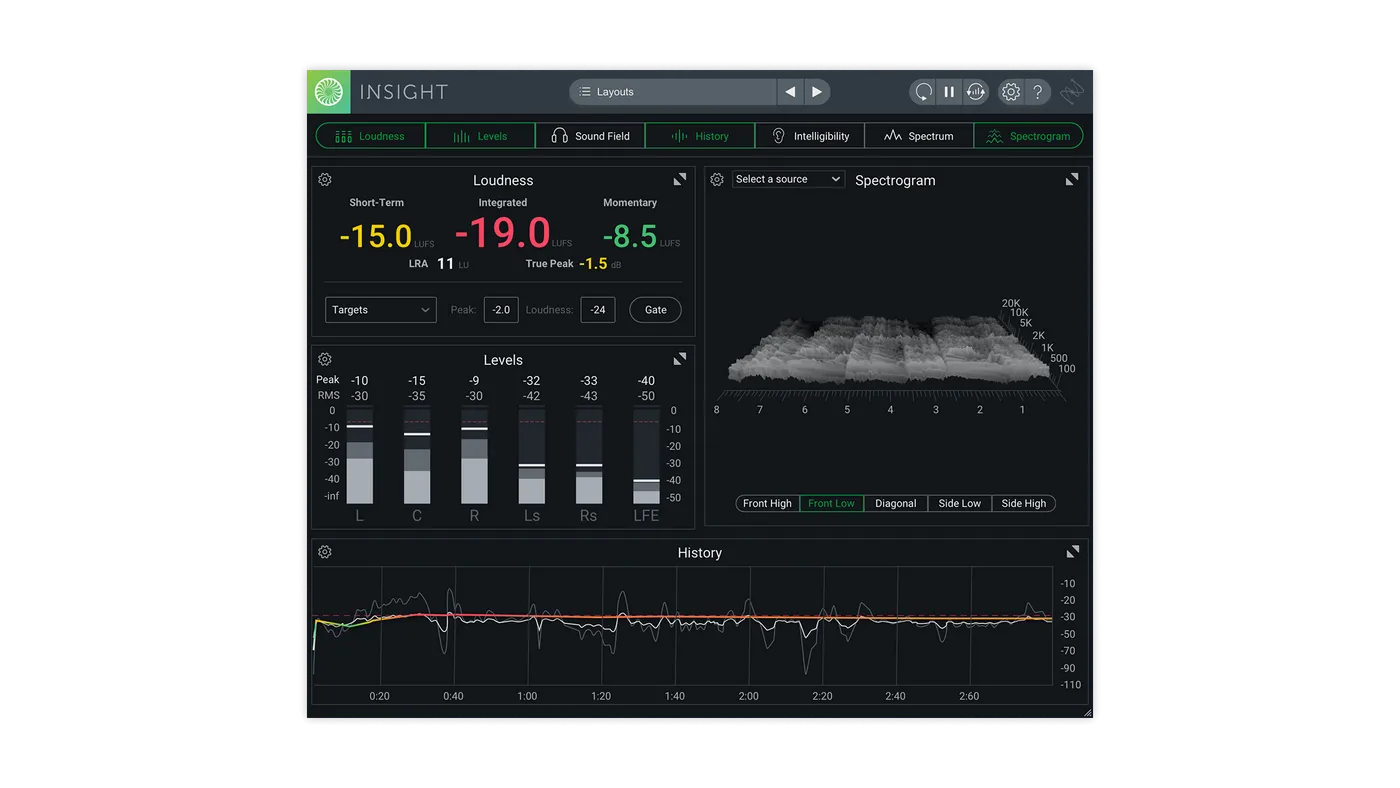Toggle the History module tab
The image size is (1400, 788).
pyautogui.click(x=700, y=136)
